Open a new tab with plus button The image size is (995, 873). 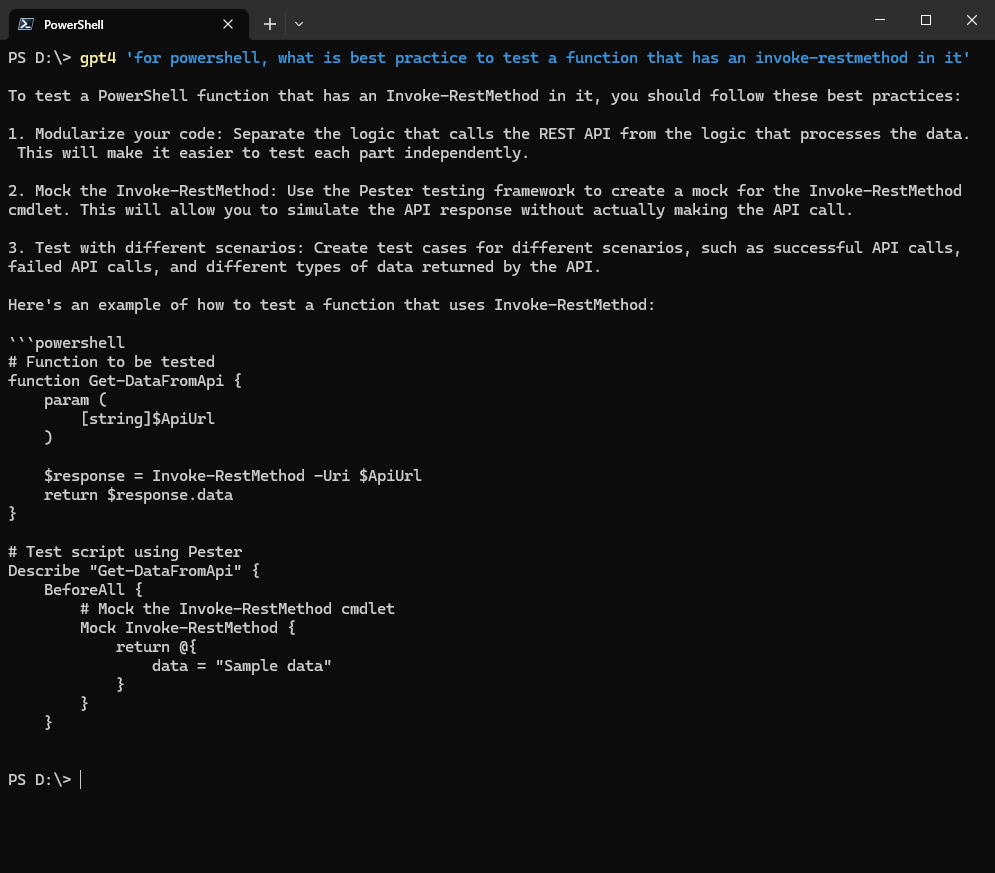(270, 24)
